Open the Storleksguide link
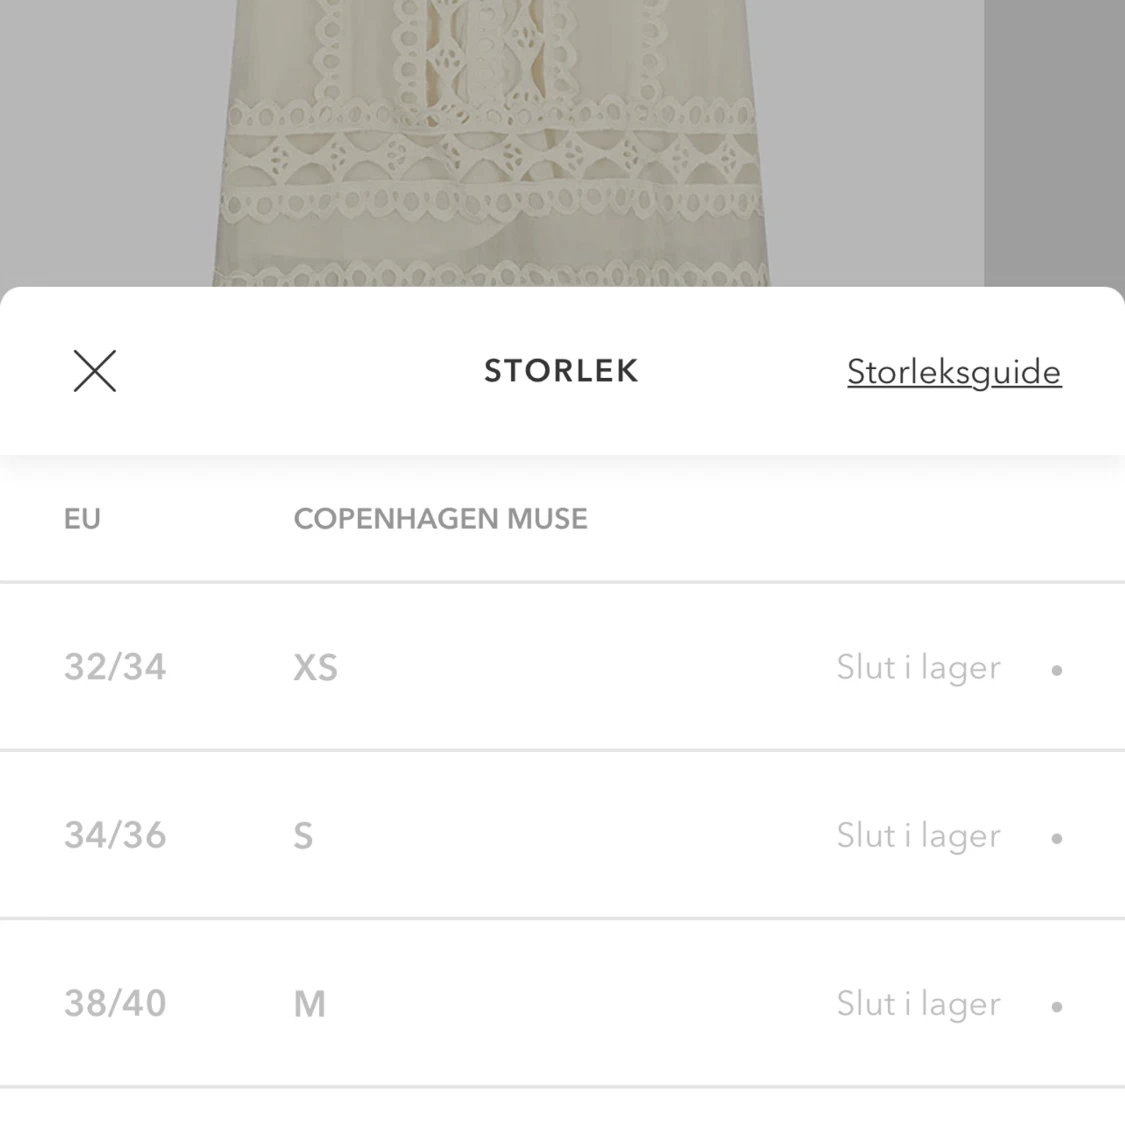Screen dimensions: 1125x1125 [x=954, y=372]
